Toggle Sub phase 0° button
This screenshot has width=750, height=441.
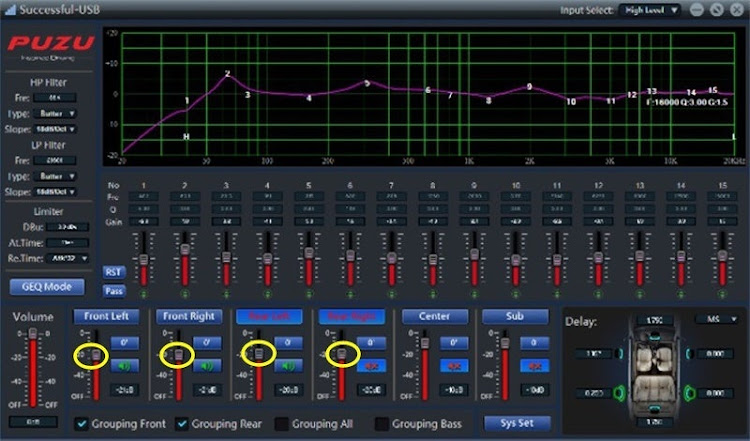click(x=534, y=342)
